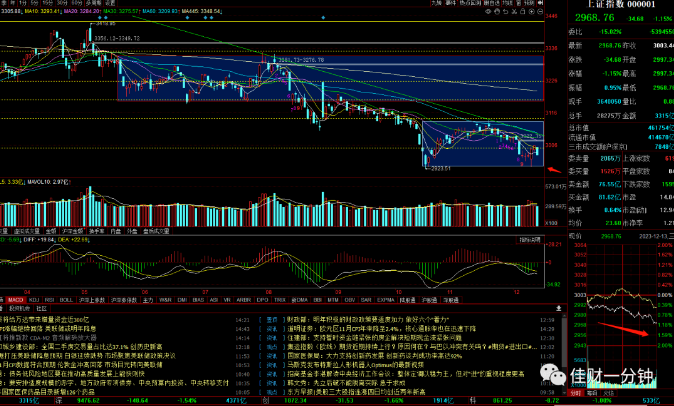Switch volume pane to 换手率
Viewport: 674px width, 406px height.
97,231
